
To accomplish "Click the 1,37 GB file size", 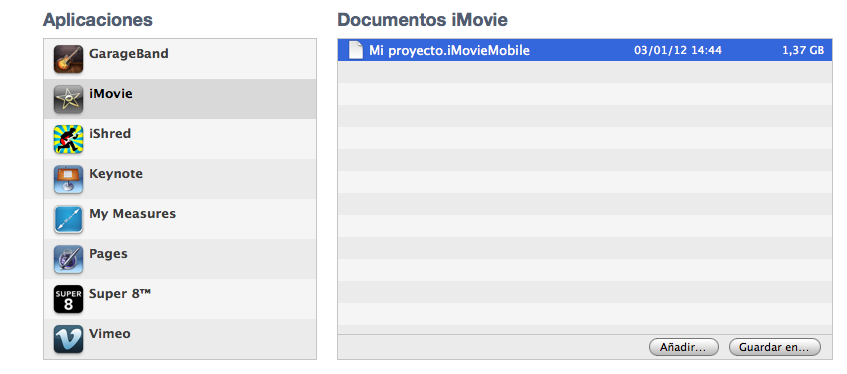I will (x=803, y=51).
